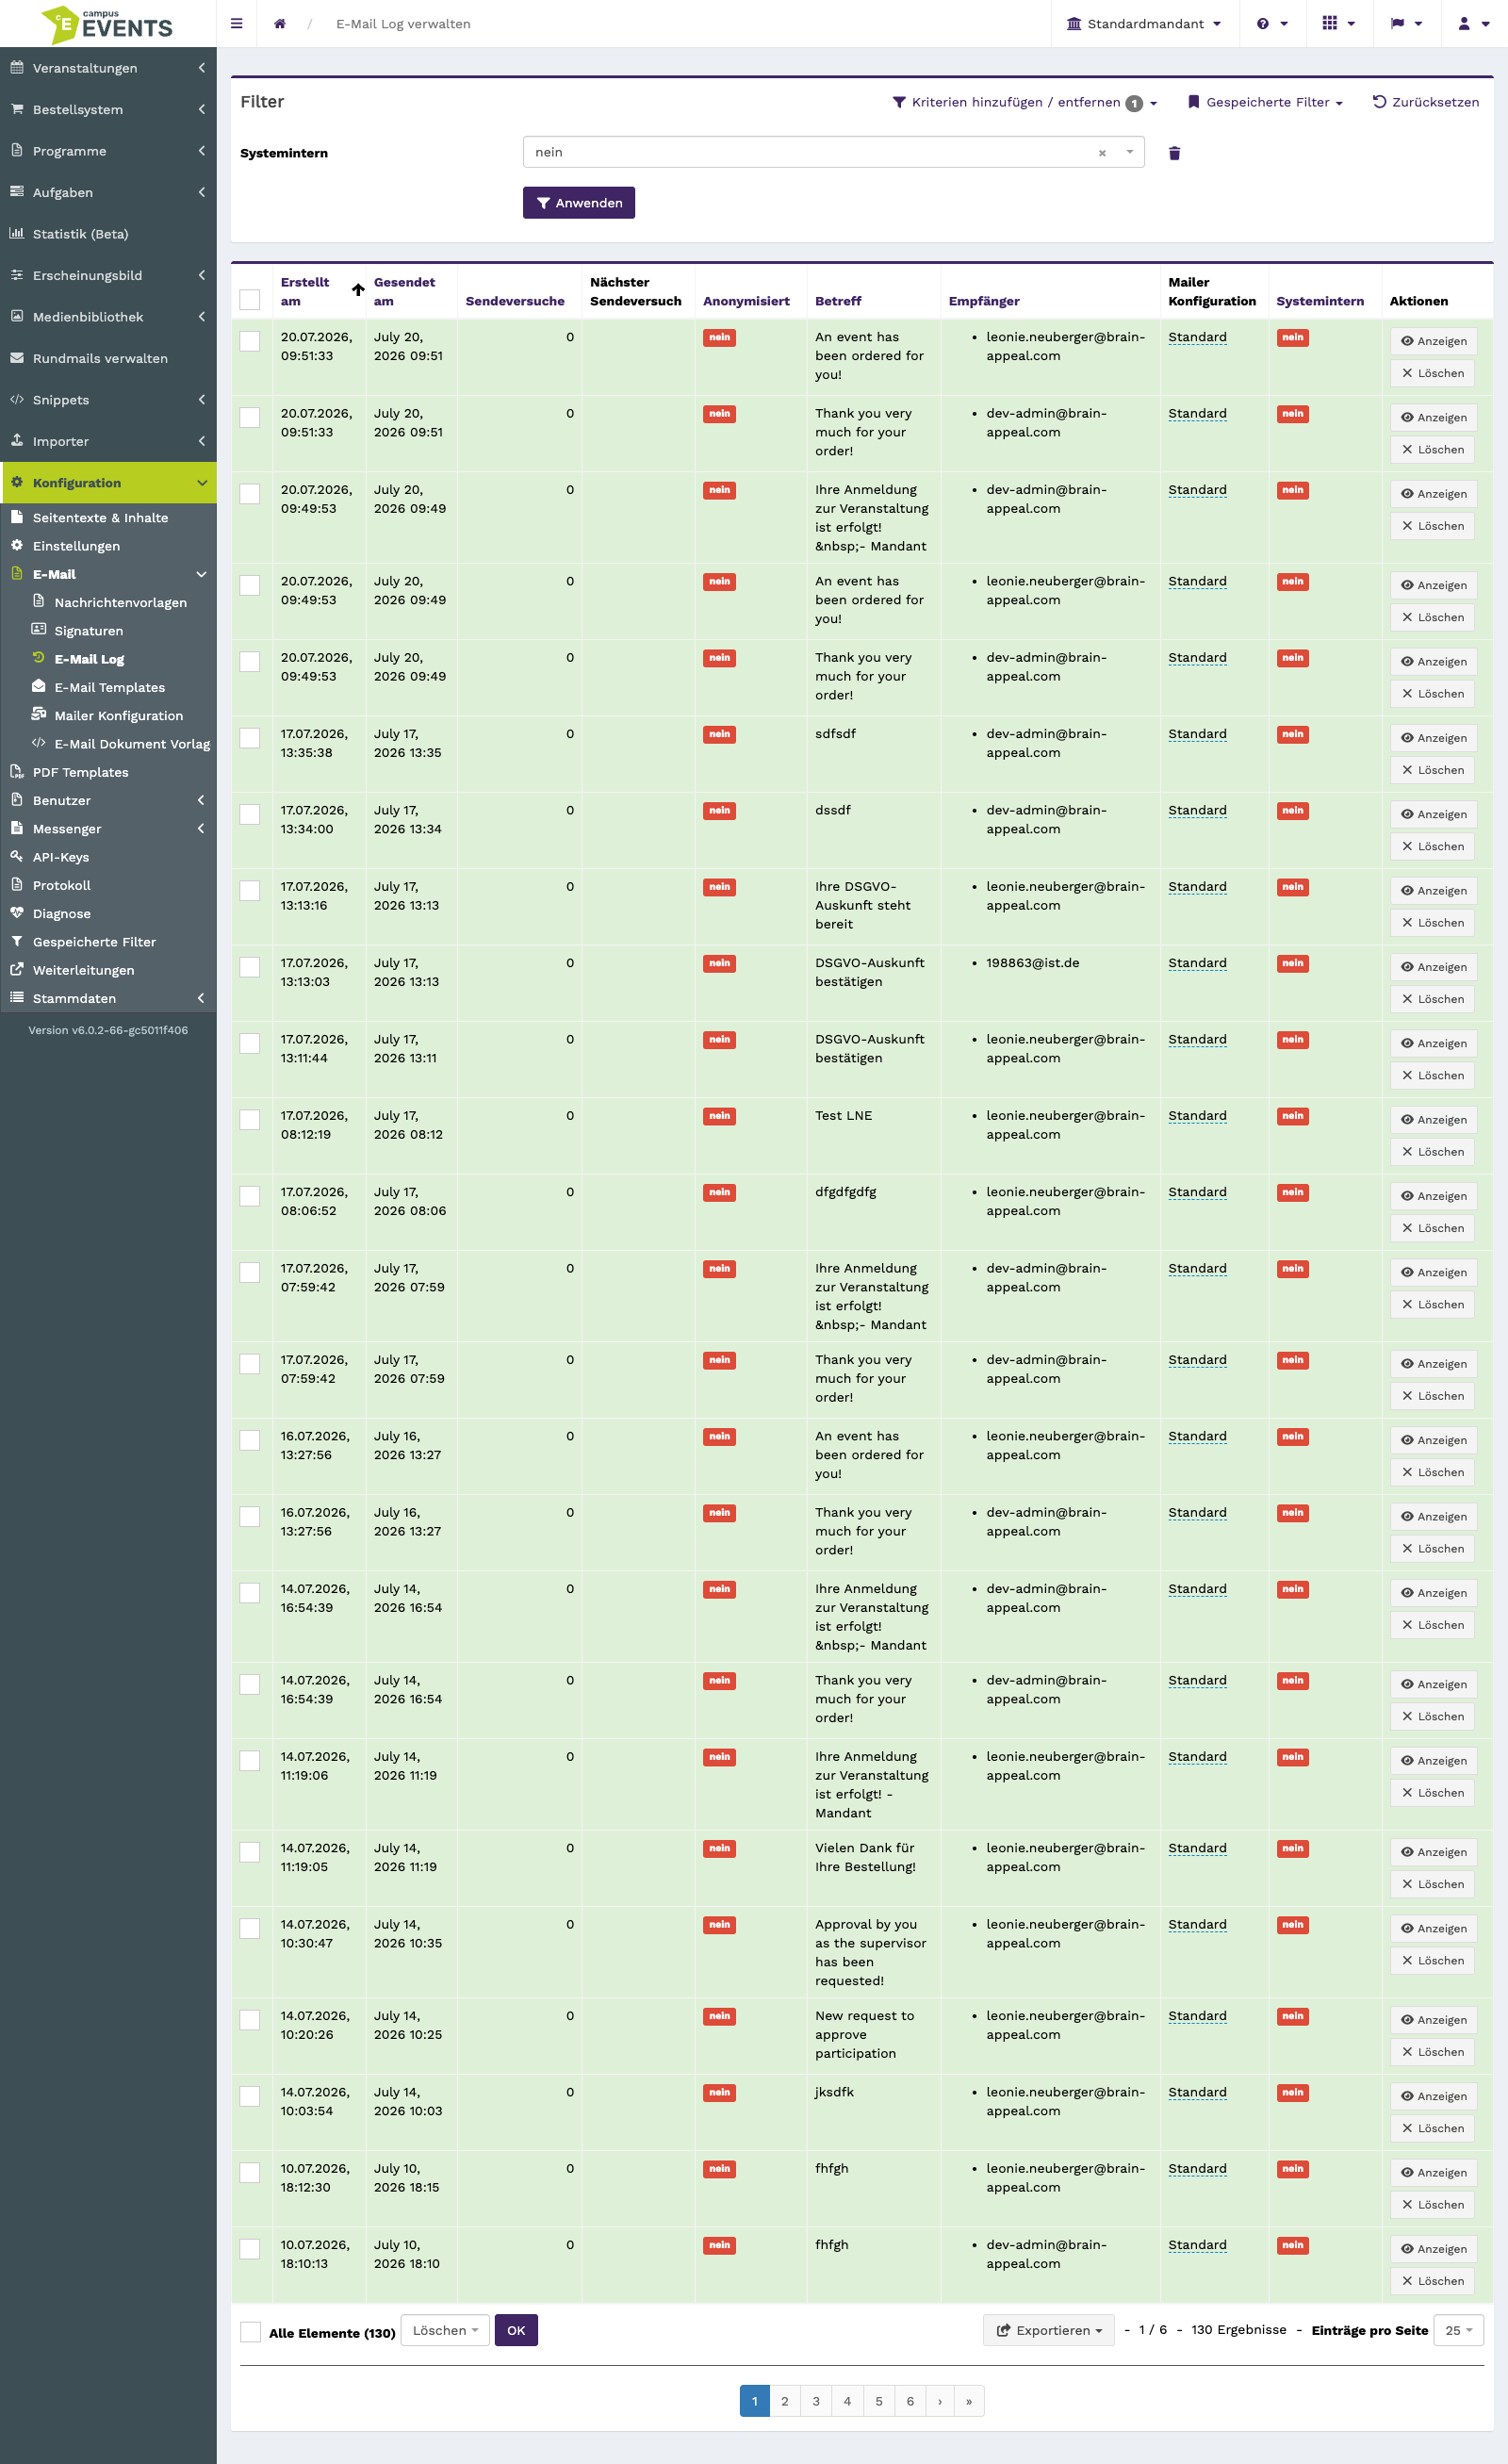
Task: Go to page 3 in pagination
Action: pyautogui.click(x=816, y=2401)
